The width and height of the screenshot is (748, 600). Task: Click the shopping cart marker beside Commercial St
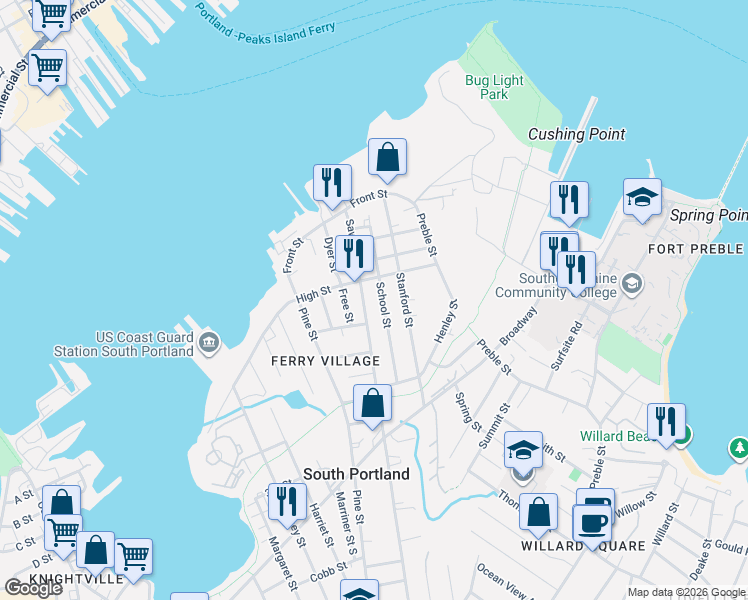[x=47, y=72]
